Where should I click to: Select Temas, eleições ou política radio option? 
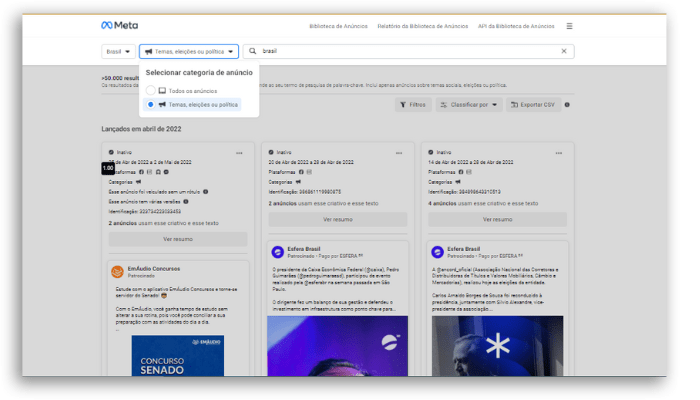[151, 104]
